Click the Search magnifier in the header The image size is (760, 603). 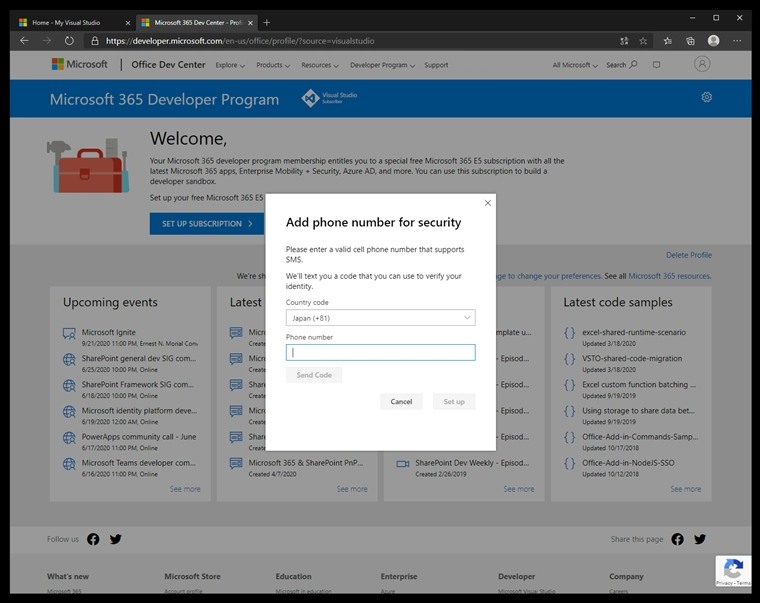(x=633, y=64)
